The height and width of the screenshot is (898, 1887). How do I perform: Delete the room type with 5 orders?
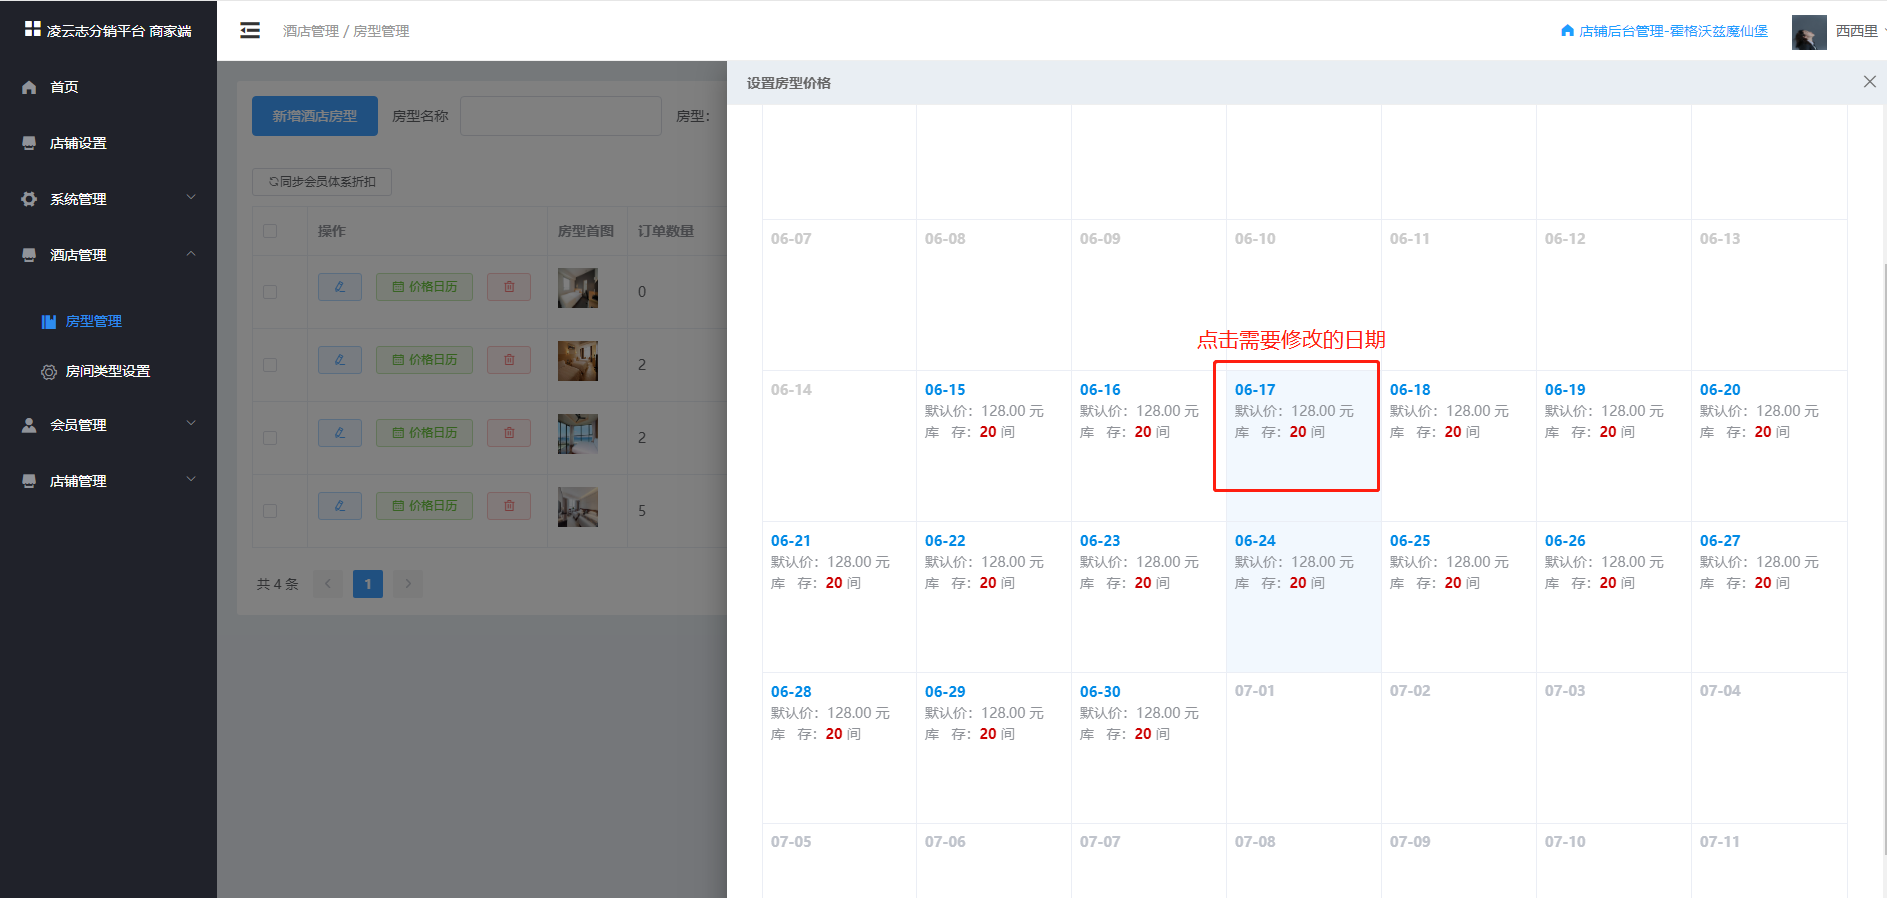509,506
